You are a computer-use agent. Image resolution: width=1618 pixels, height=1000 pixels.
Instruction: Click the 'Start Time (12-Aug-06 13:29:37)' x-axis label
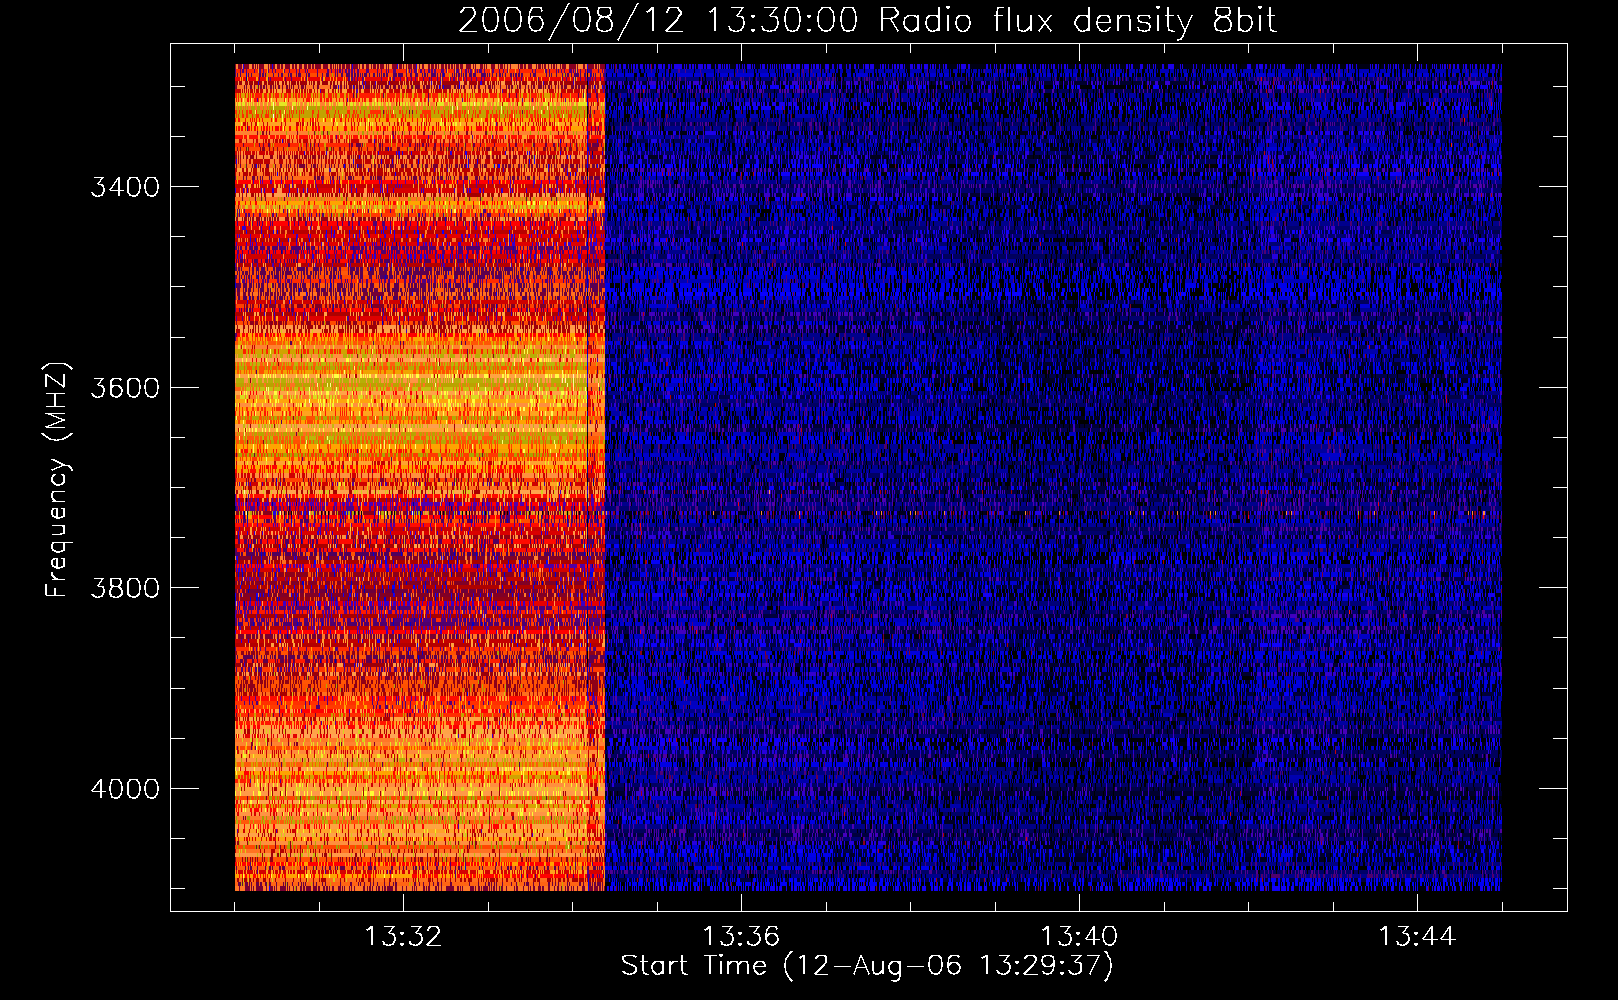coord(867,966)
